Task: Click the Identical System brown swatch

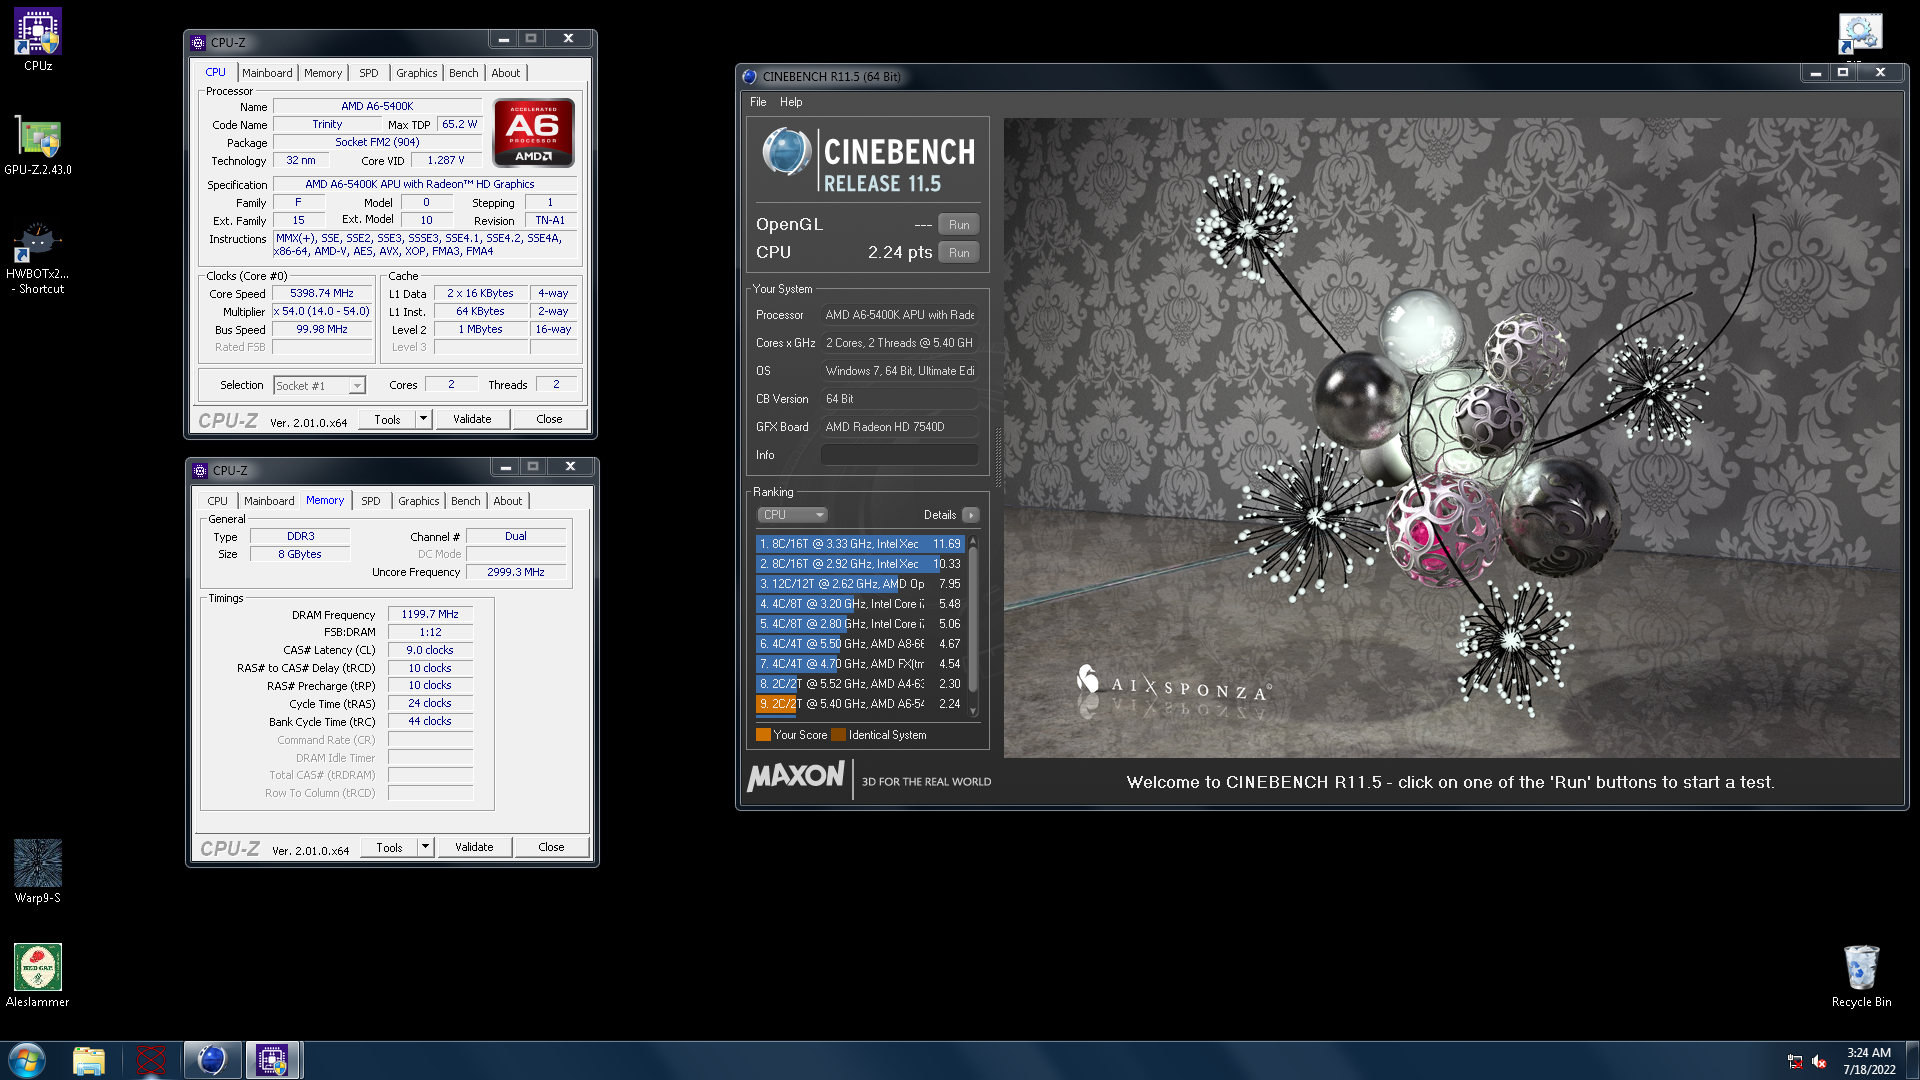Action: (x=839, y=735)
